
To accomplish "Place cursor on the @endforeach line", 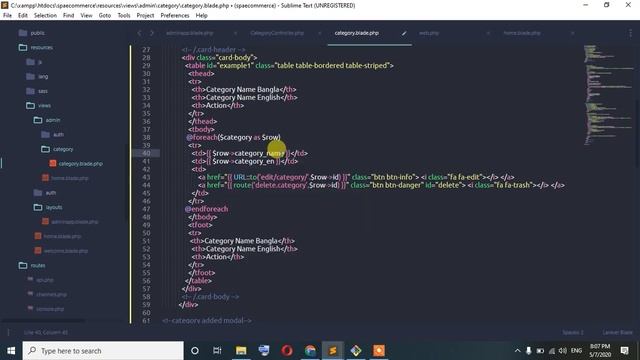I will click(x=207, y=209).
